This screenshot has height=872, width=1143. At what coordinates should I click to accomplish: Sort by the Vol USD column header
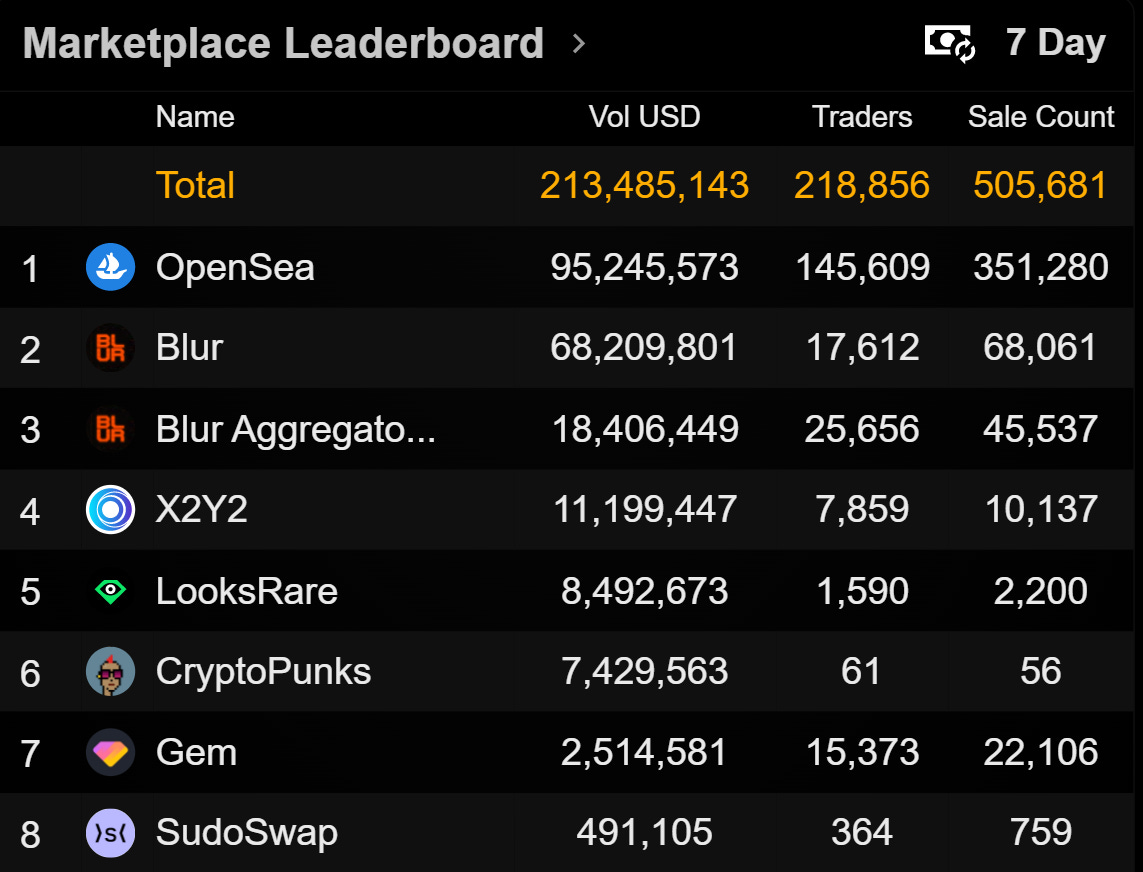pos(644,117)
